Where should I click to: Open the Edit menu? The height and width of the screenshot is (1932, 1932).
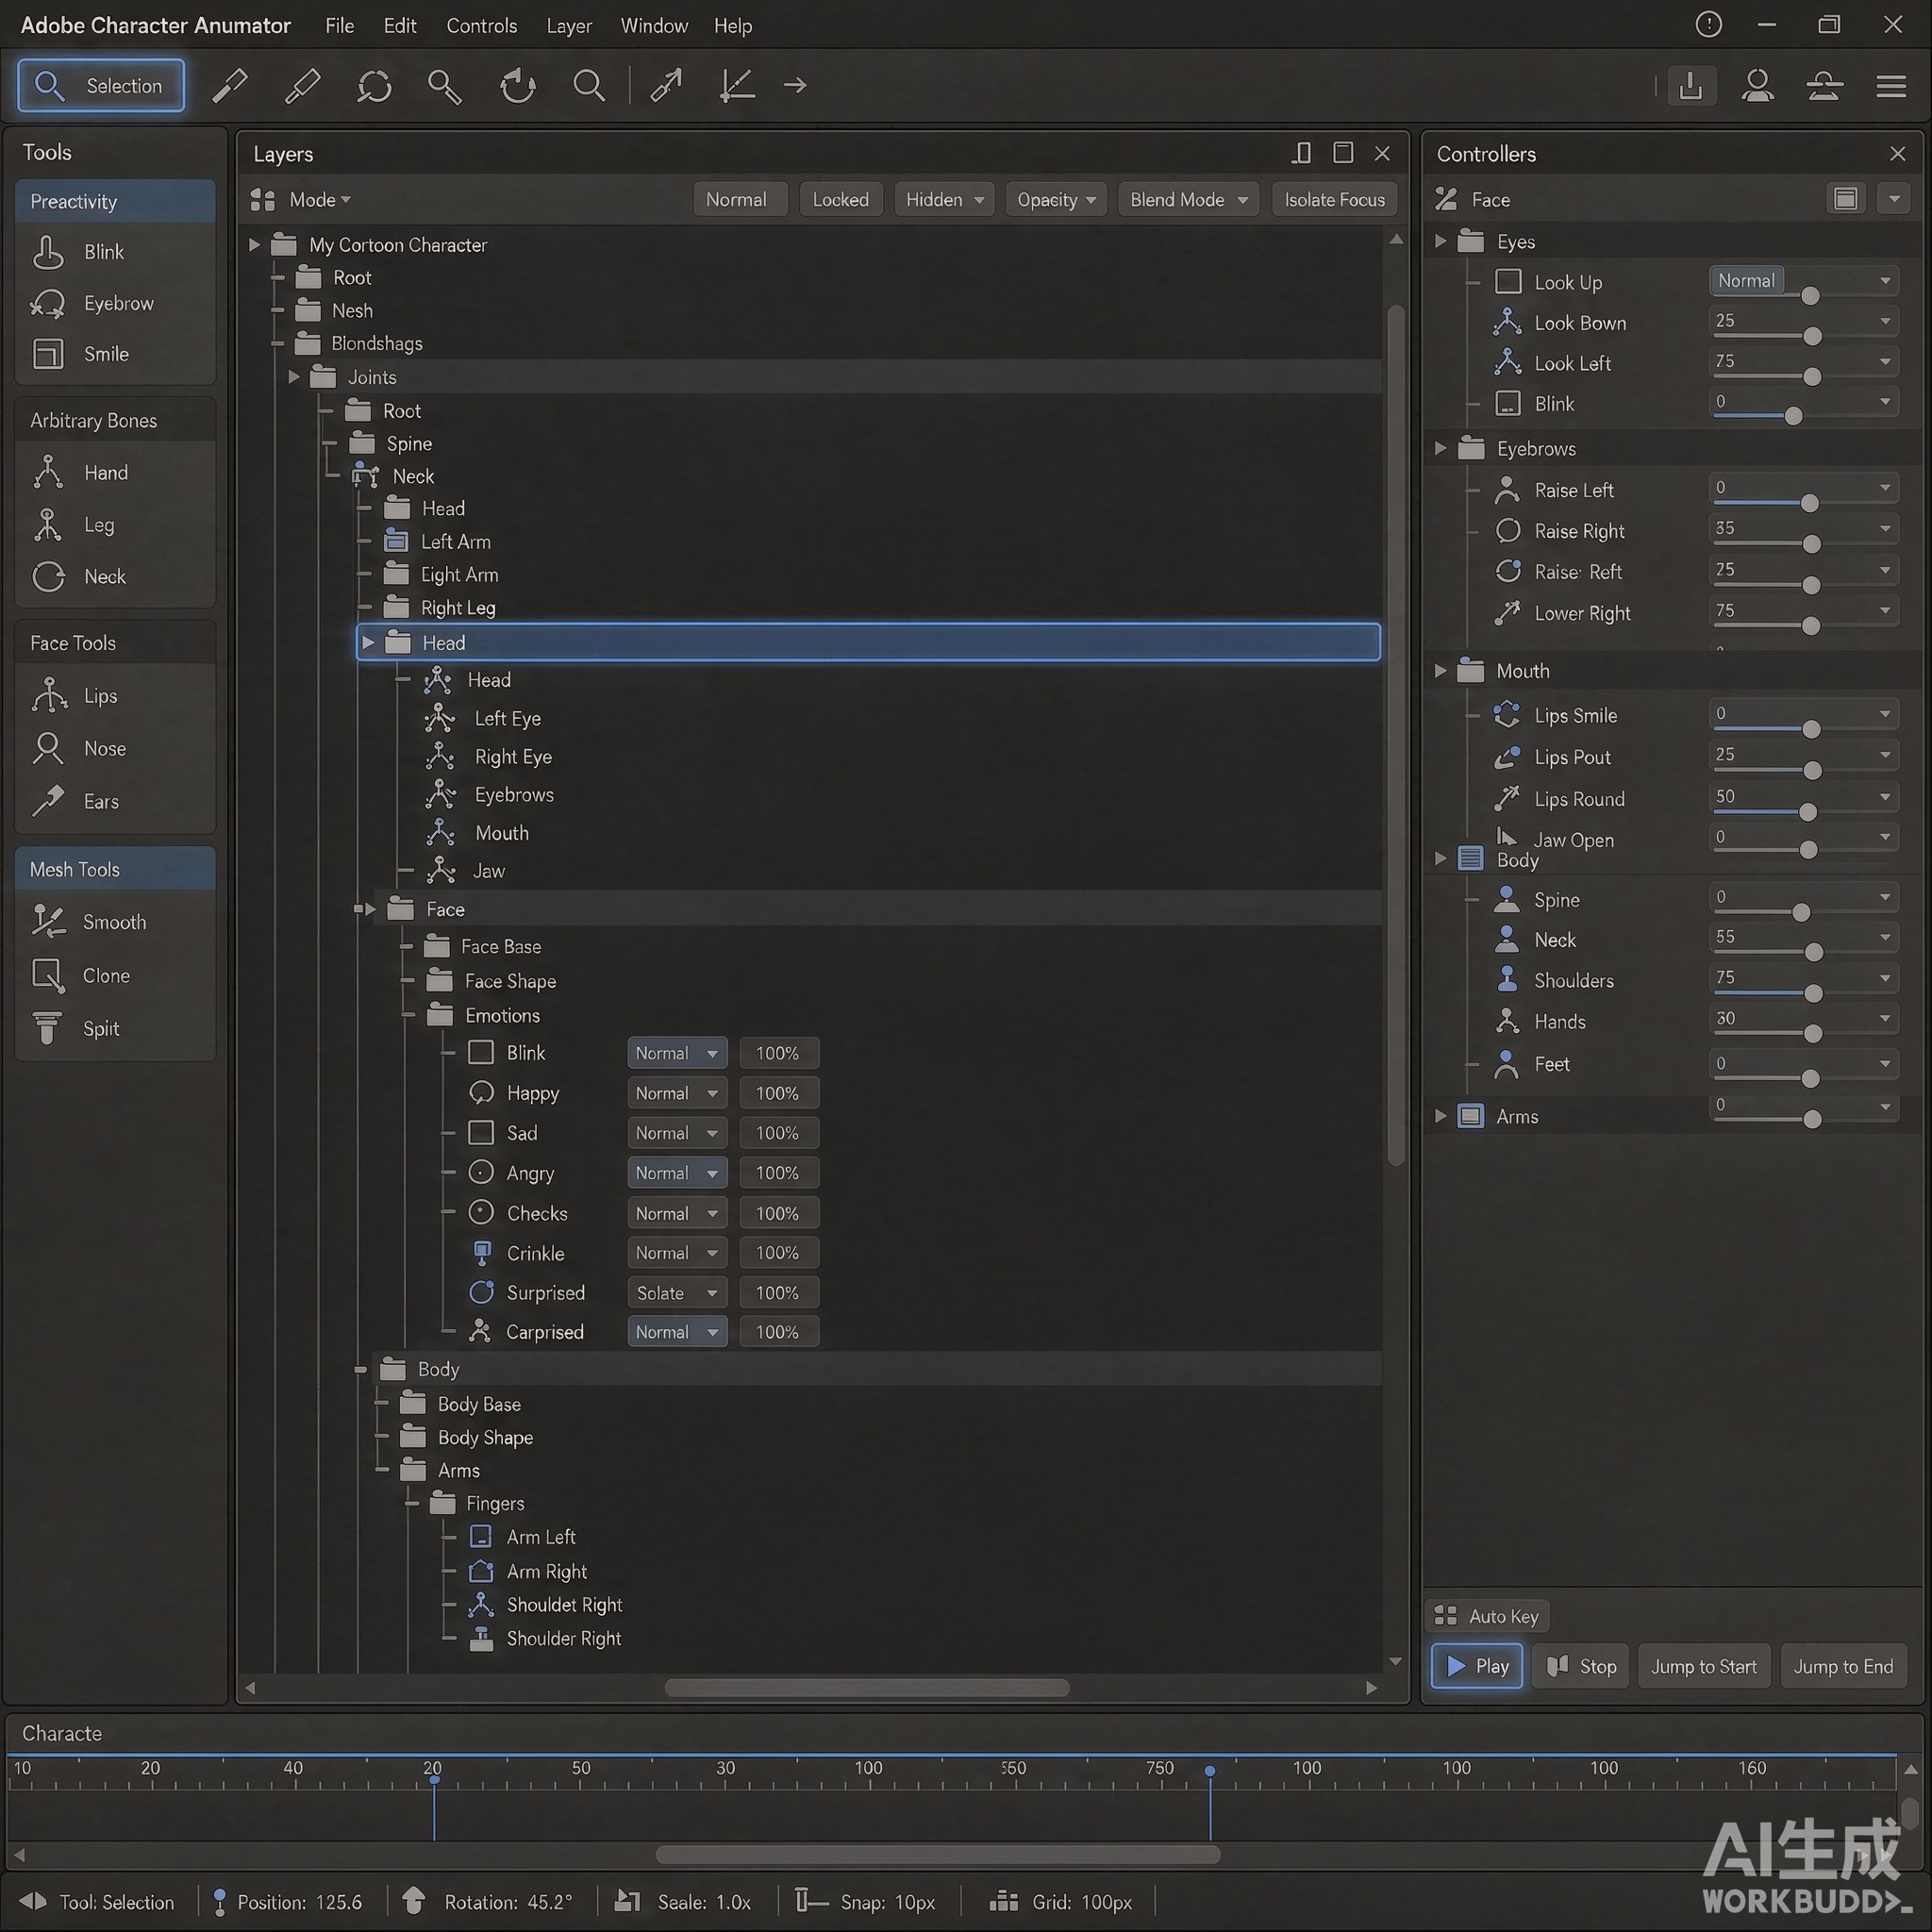tap(400, 26)
